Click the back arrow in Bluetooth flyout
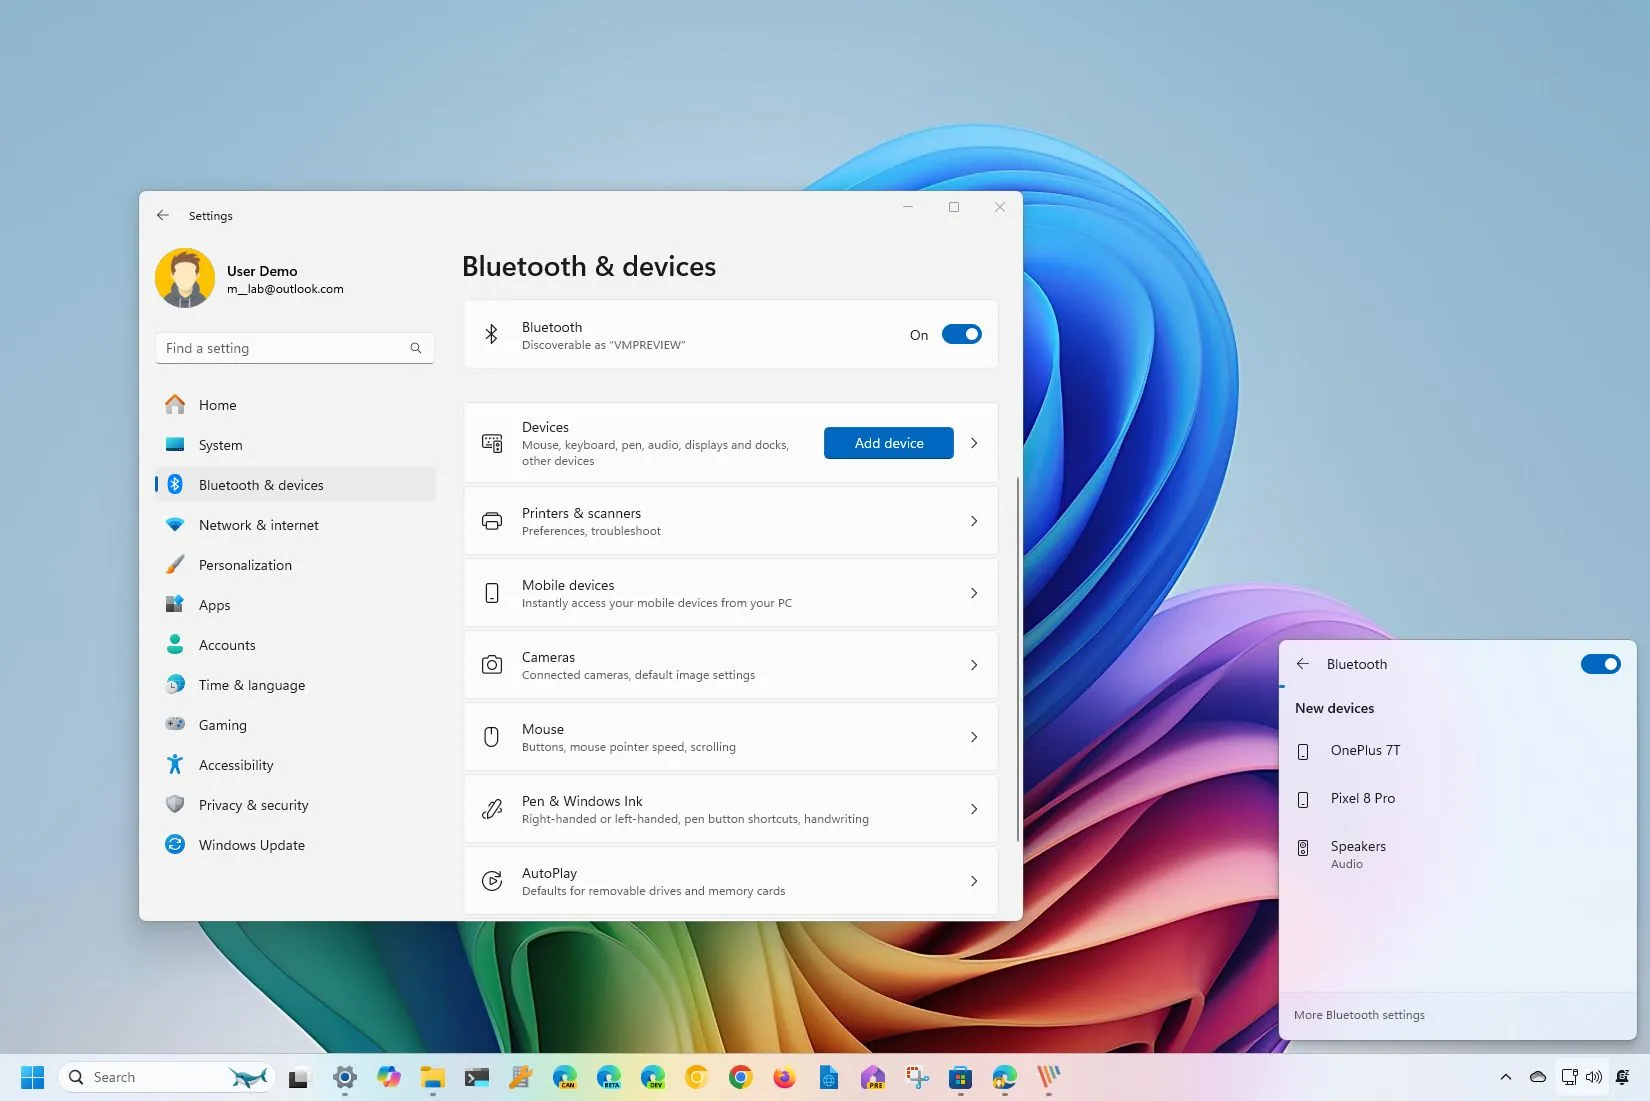Image resolution: width=1650 pixels, height=1101 pixels. [1302, 664]
